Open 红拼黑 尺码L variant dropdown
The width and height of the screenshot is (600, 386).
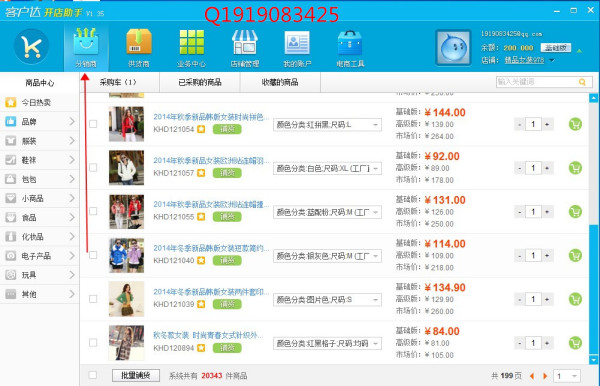(x=327, y=125)
